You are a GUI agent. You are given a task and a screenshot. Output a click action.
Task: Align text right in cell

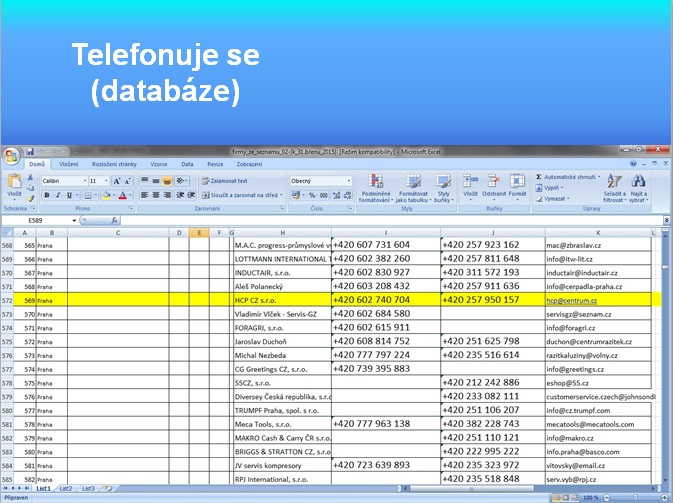[x=167, y=195]
